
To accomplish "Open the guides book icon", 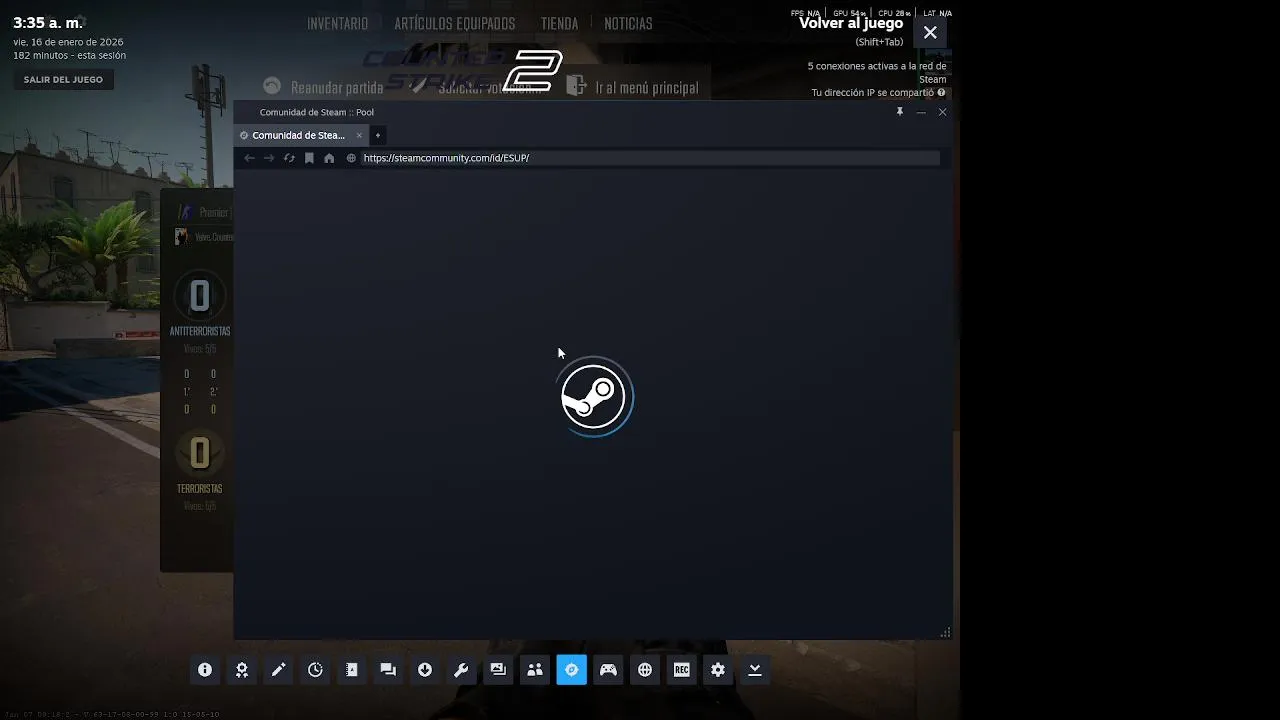I will click(x=352, y=670).
